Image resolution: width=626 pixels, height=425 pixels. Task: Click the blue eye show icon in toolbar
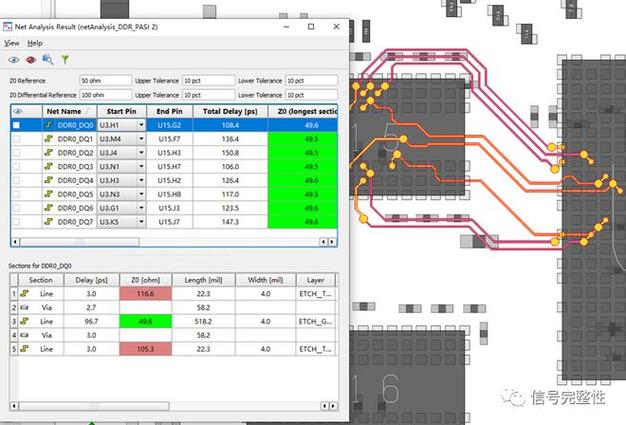[14, 60]
